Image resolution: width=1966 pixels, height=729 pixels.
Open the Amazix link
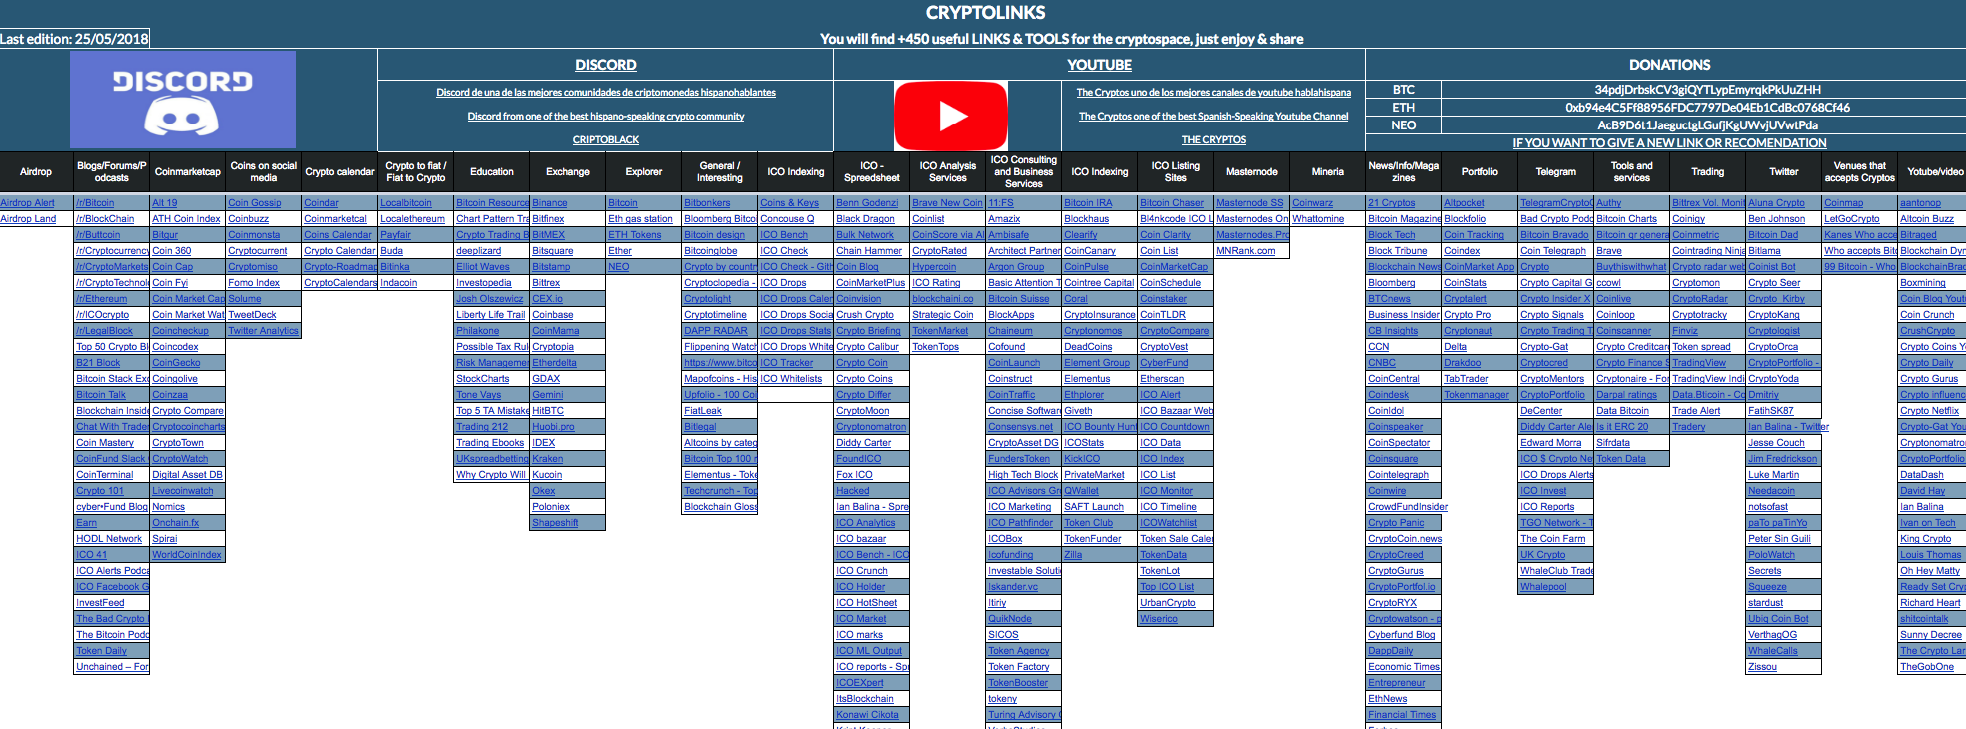point(1004,219)
